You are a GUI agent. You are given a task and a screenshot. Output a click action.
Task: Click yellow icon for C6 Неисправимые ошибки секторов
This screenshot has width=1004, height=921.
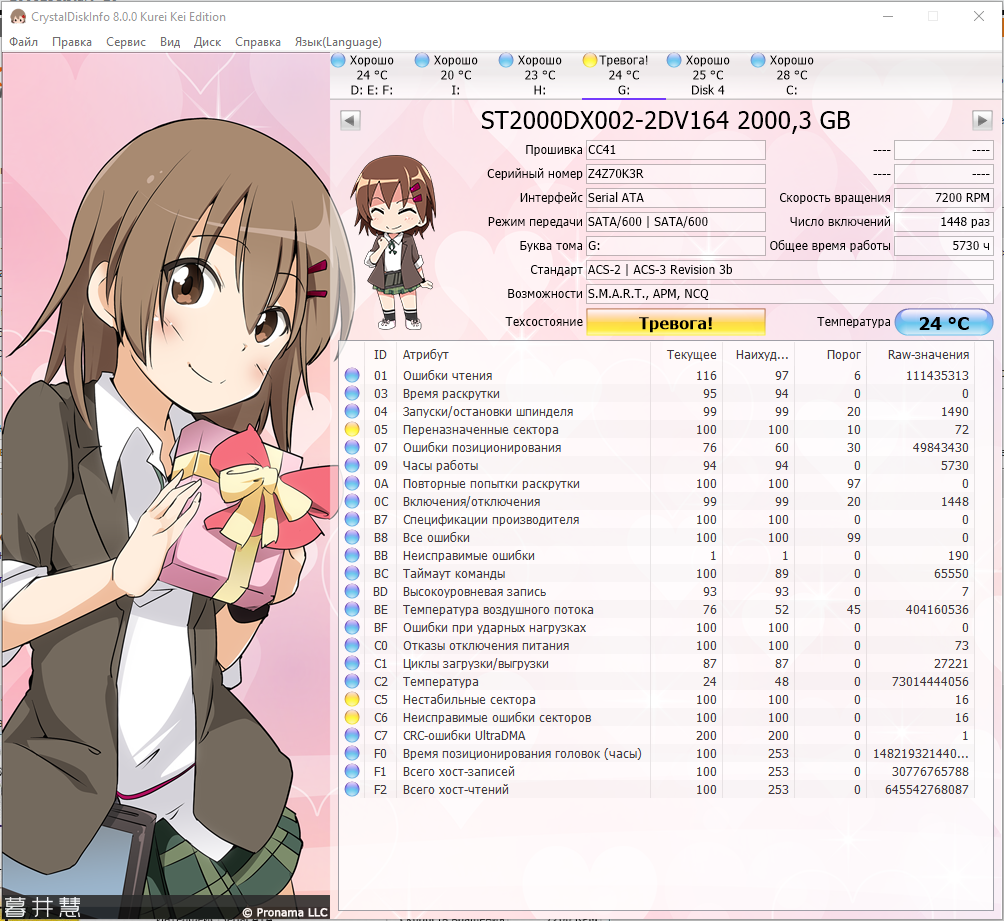[352, 717]
